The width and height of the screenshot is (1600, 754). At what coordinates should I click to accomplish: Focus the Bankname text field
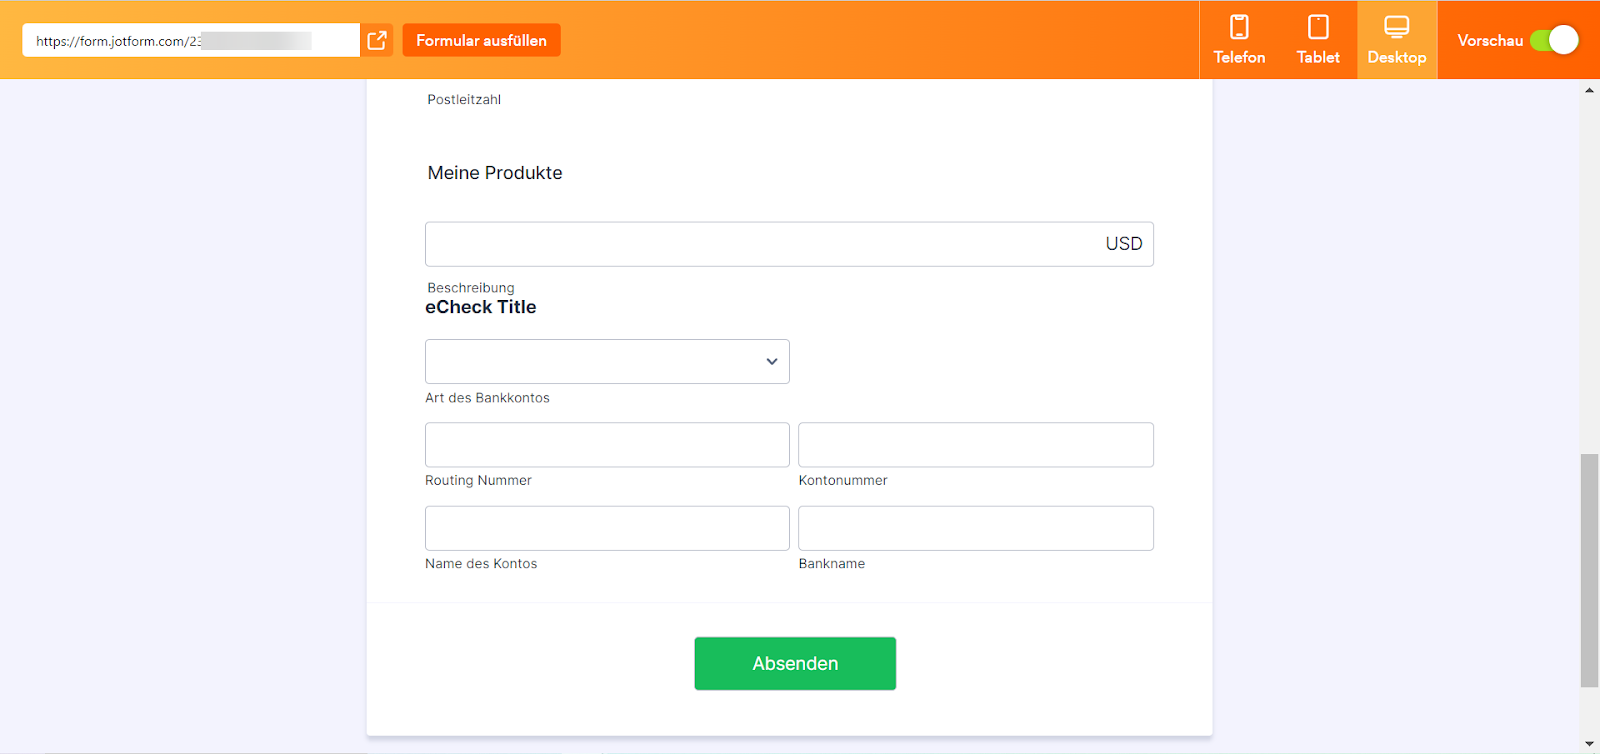click(975, 528)
